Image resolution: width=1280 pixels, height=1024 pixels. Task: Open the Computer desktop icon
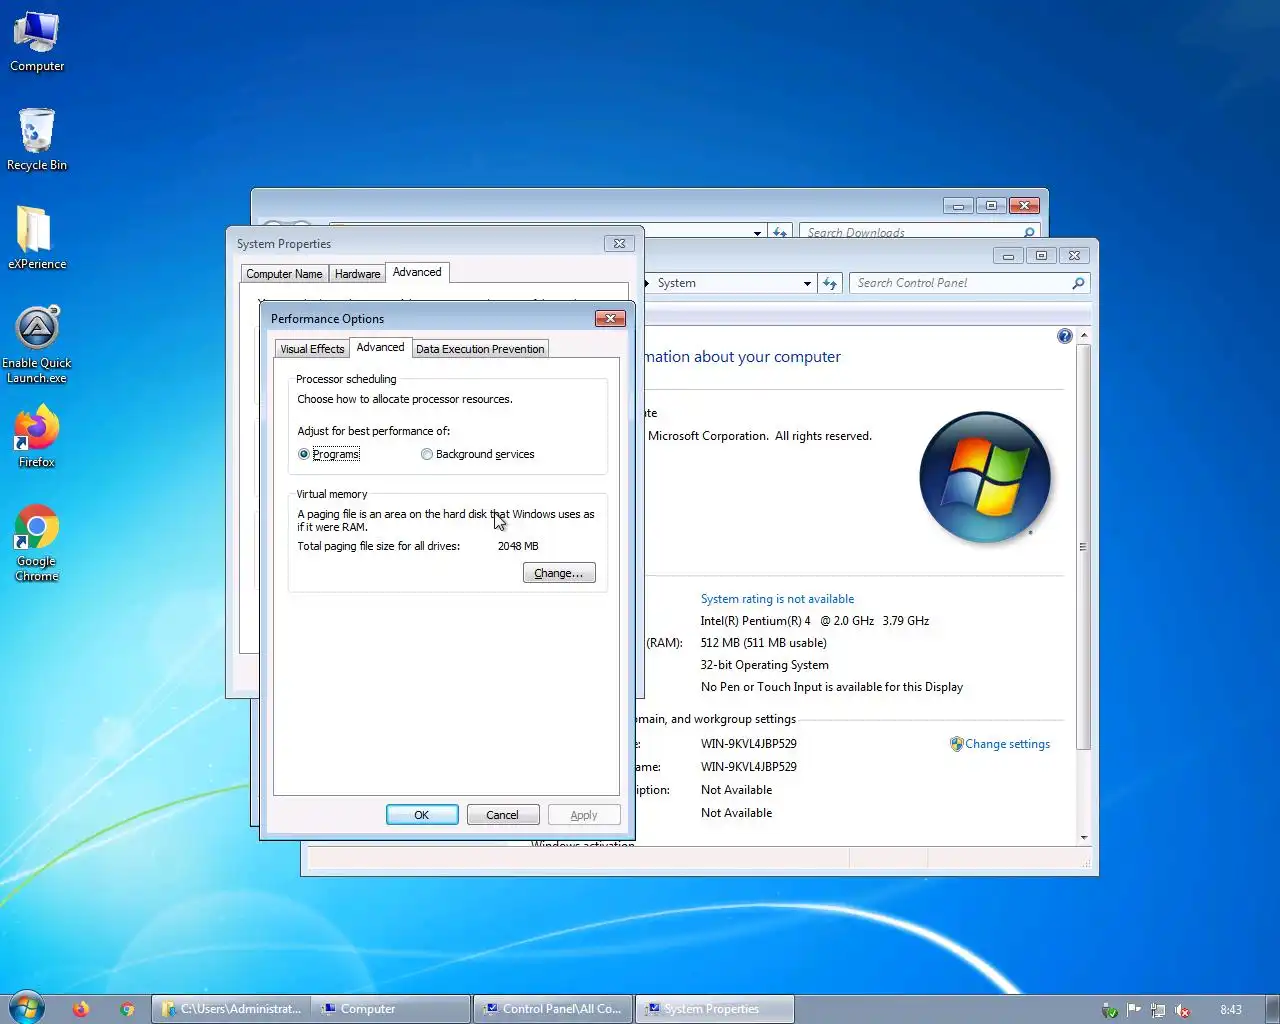click(x=36, y=42)
